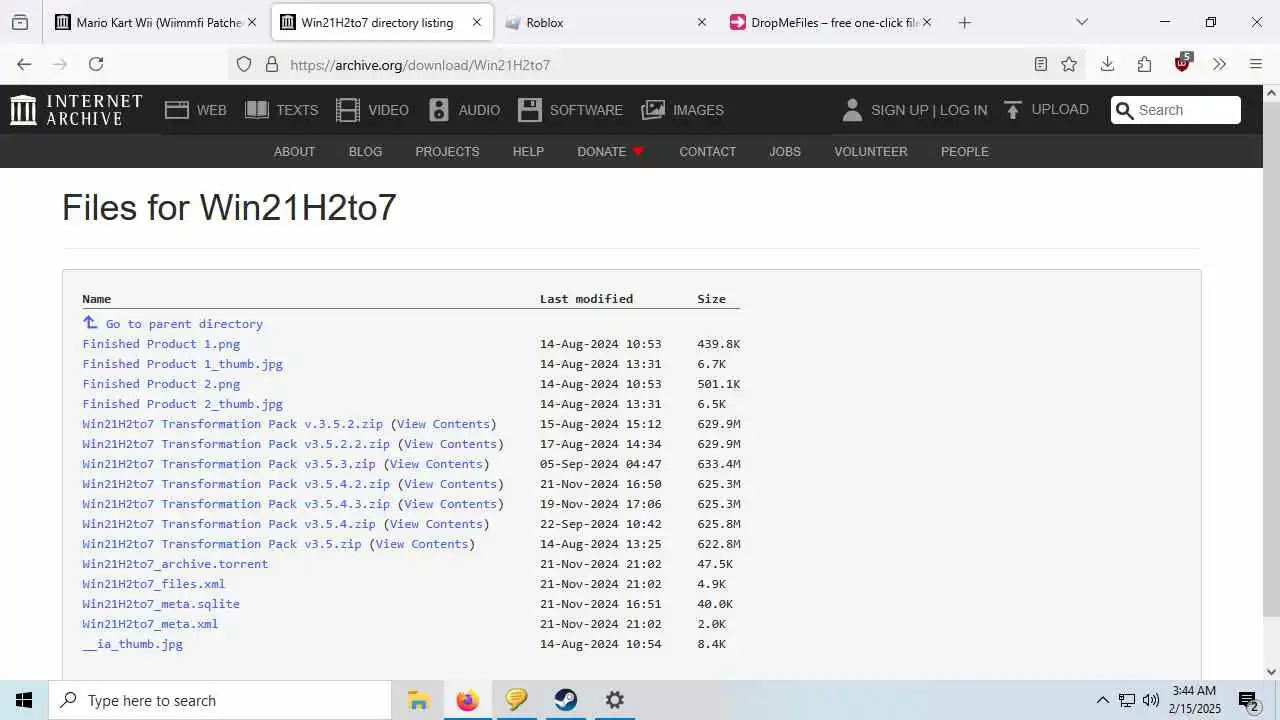This screenshot has height=720, width=1280.
Task: Click the taskbar search box
Action: pyautogui.click(x=220, y=700)
